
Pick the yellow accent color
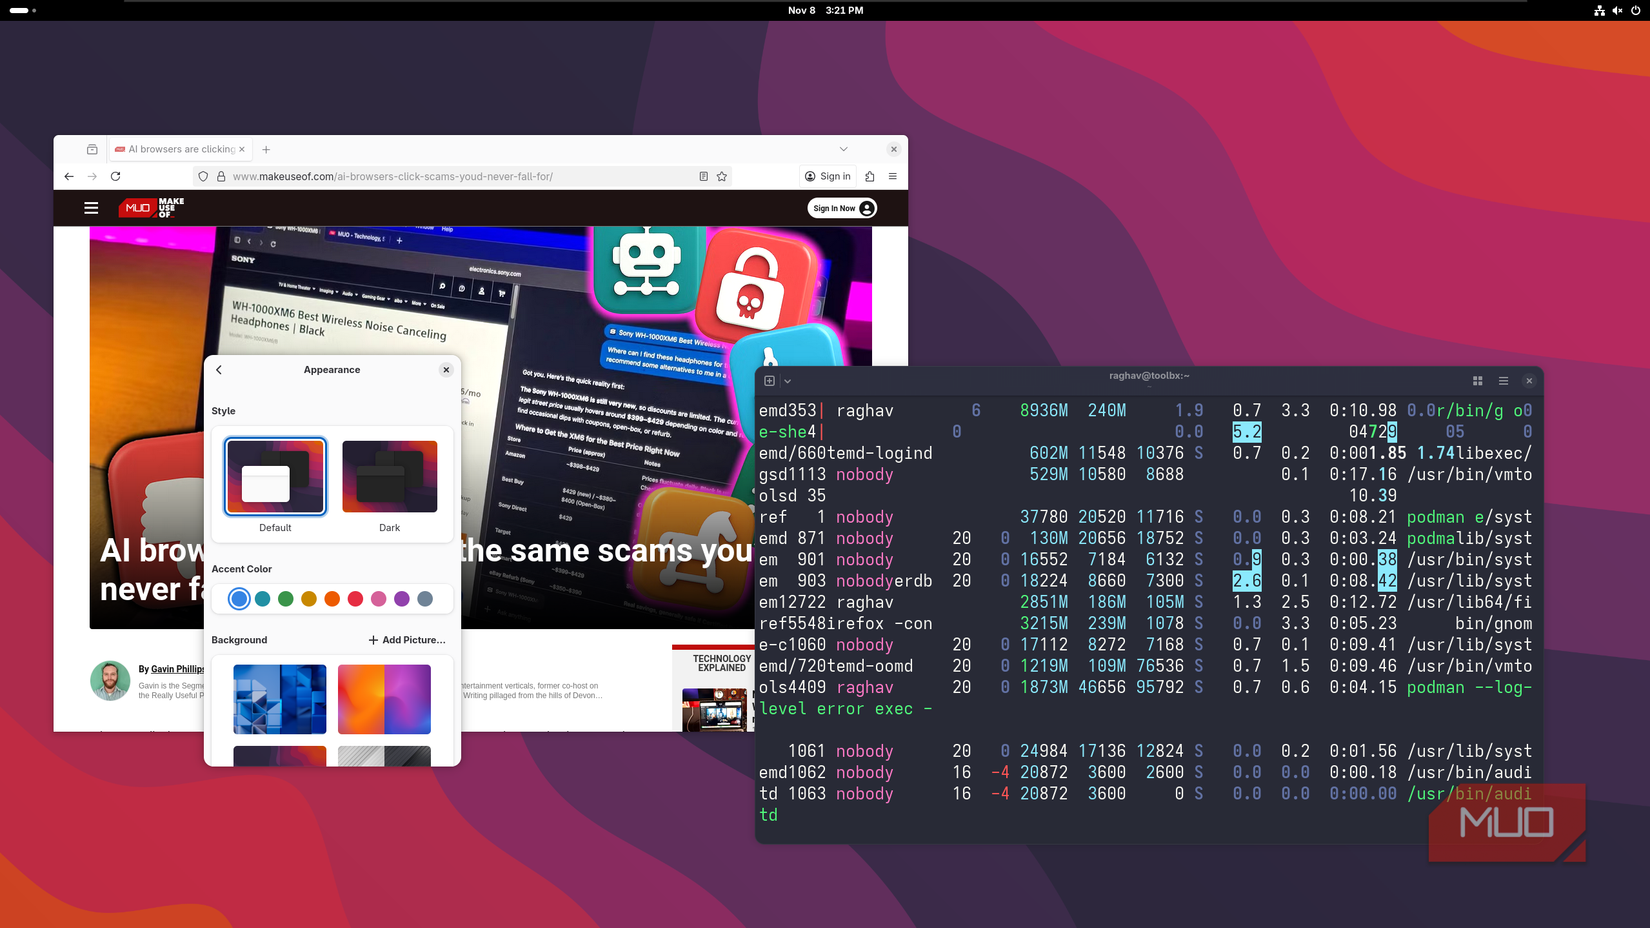(x=309, y=599)
